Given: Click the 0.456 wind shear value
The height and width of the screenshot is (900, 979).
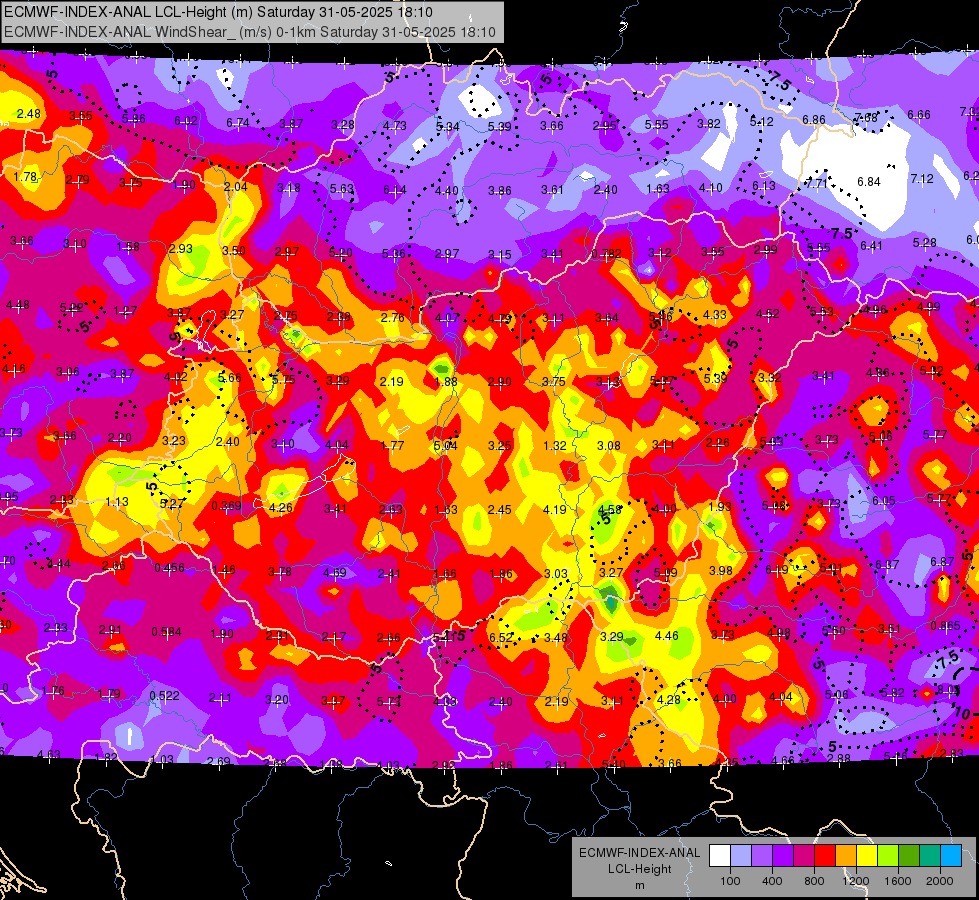Looking at the screenshot, I should click(169, 568).
